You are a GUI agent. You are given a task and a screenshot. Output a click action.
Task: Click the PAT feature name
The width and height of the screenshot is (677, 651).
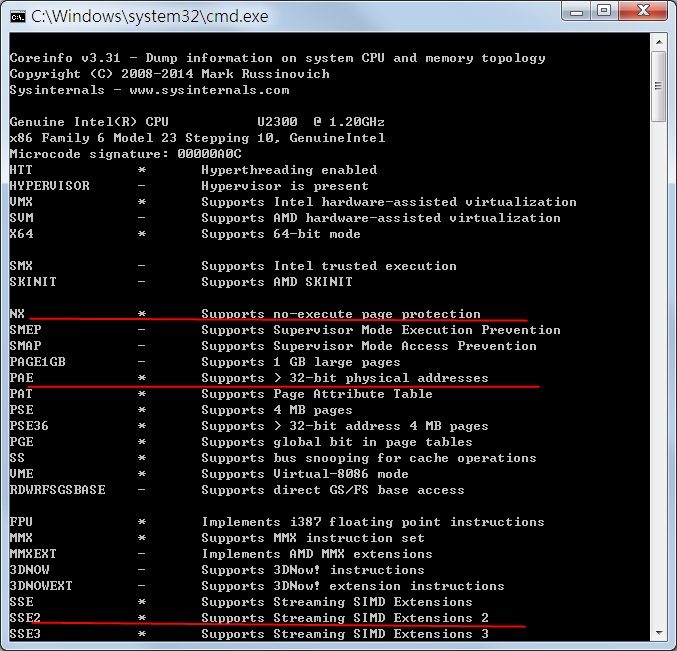(21, 394)
